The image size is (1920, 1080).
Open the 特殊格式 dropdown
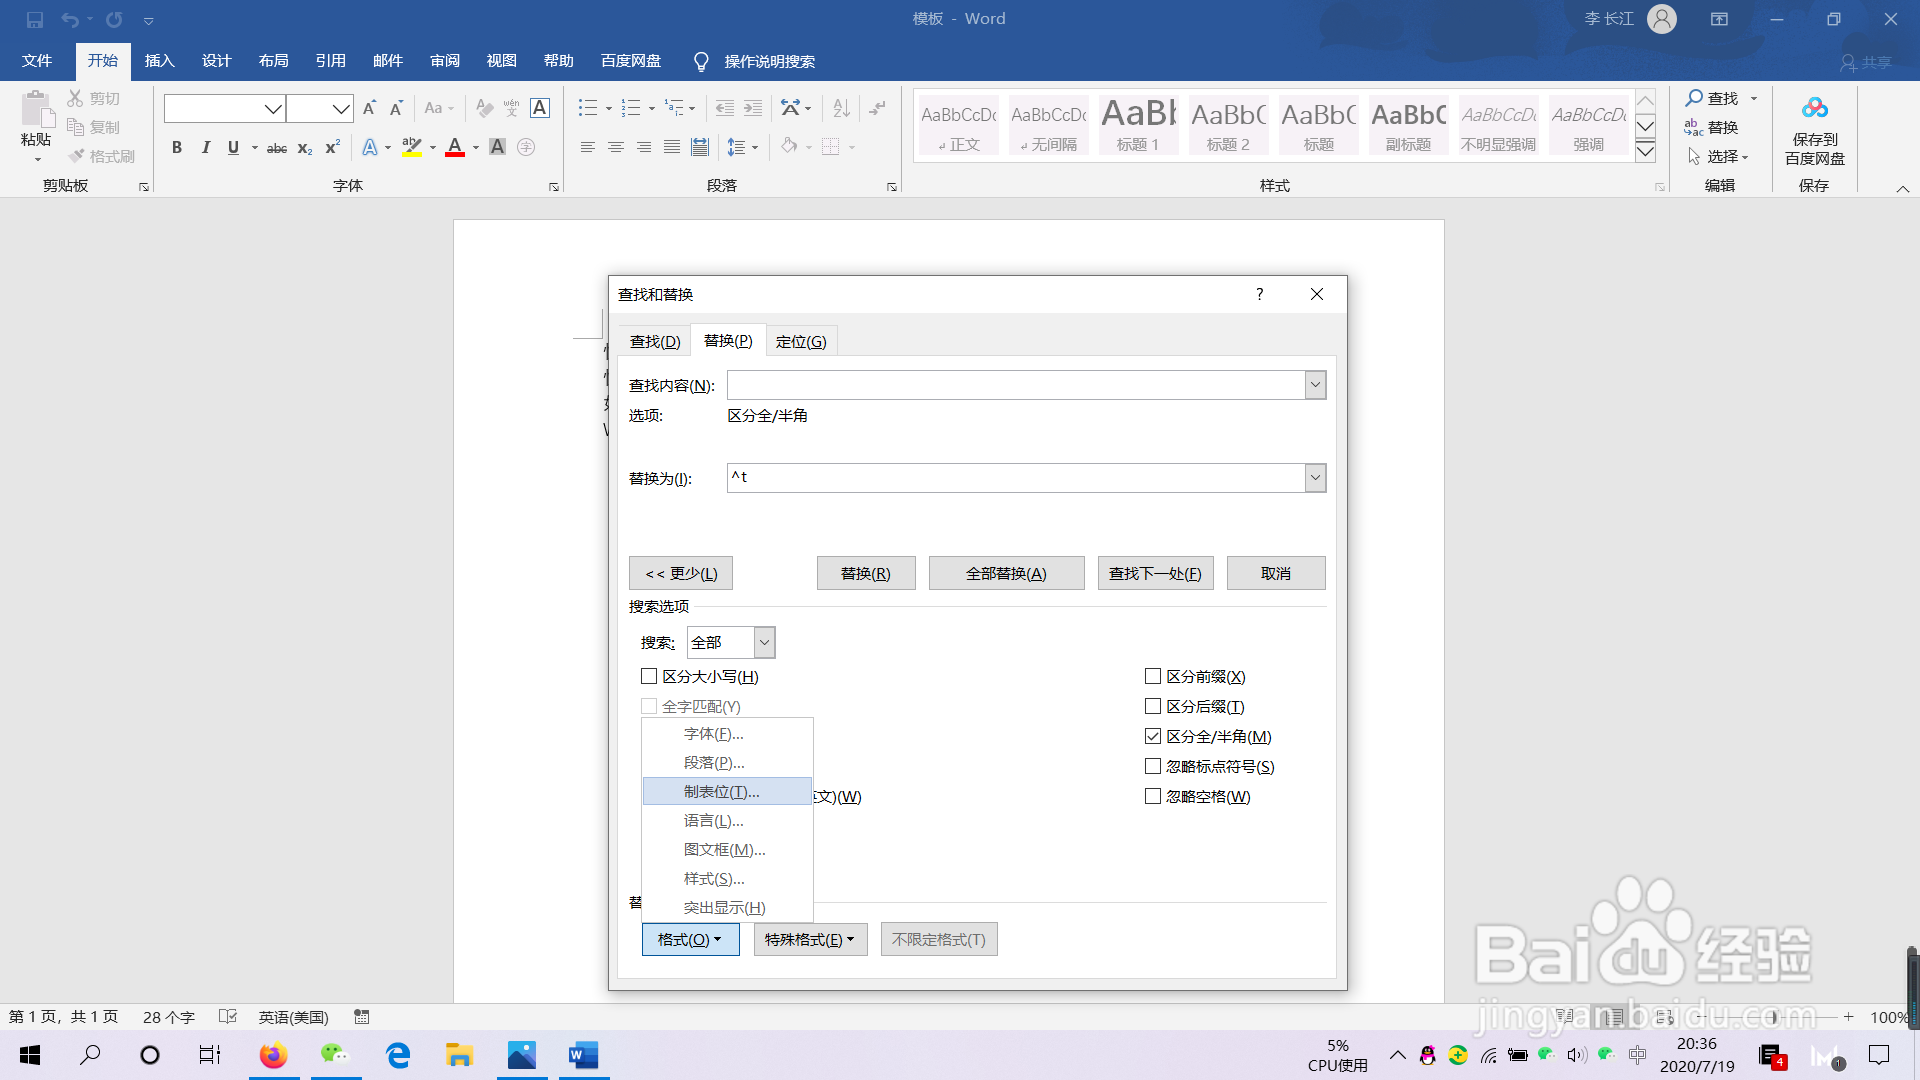coord(810,939)
